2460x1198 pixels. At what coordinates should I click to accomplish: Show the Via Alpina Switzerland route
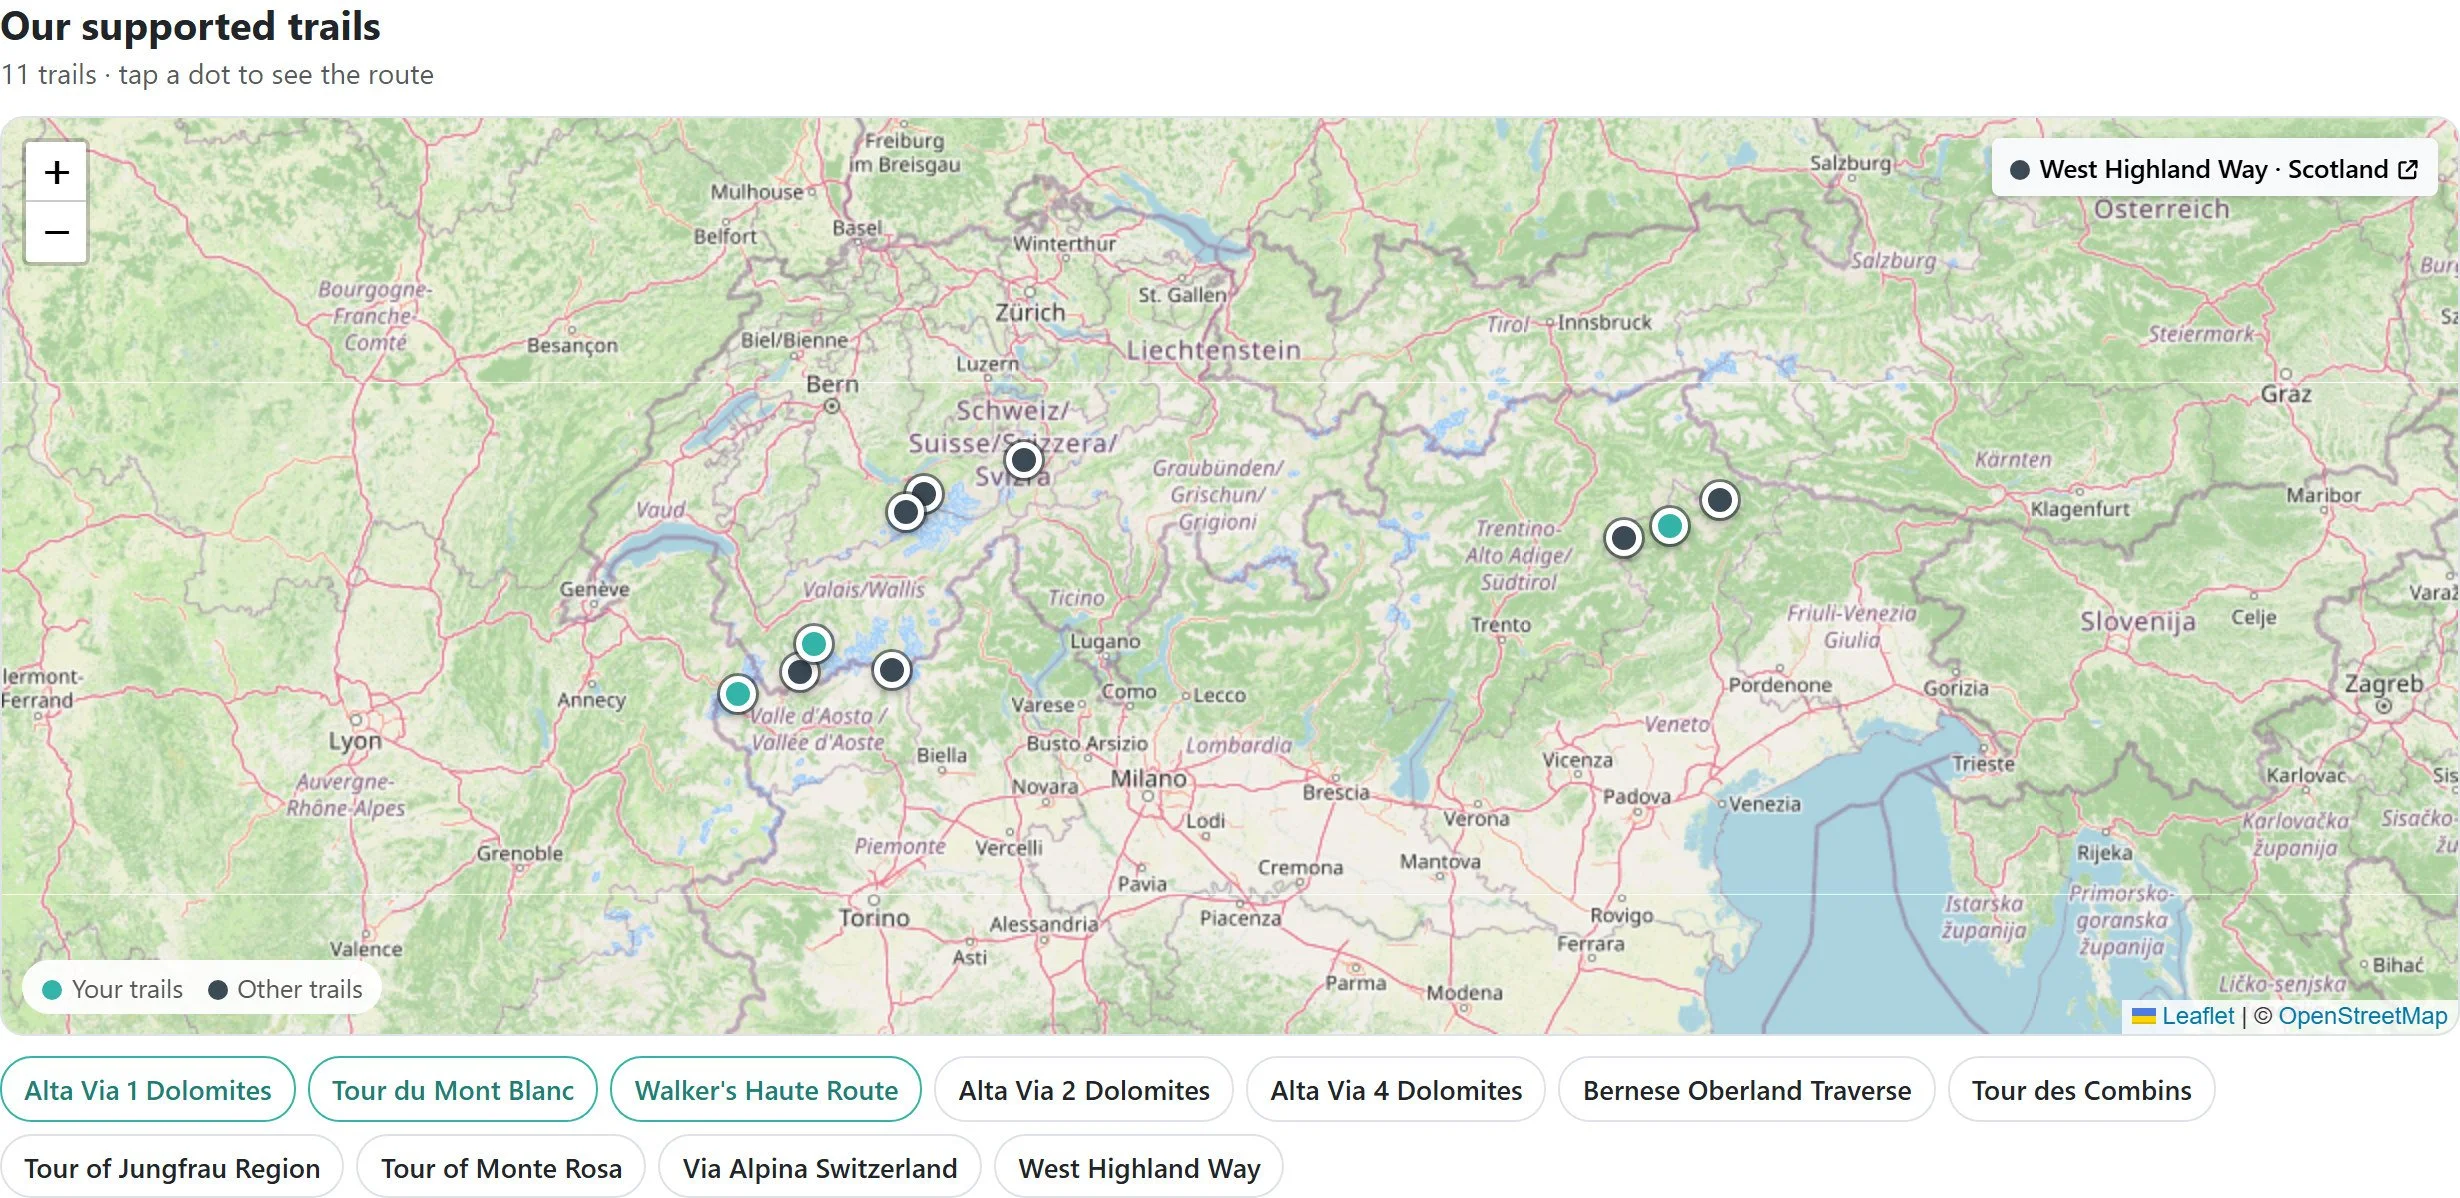tap(820, 1167)
